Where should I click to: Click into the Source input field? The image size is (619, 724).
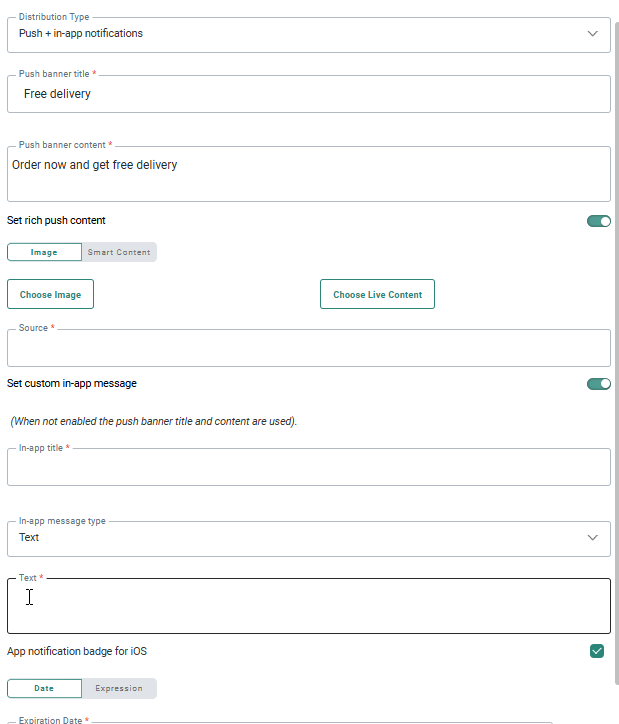coord(308,349)
